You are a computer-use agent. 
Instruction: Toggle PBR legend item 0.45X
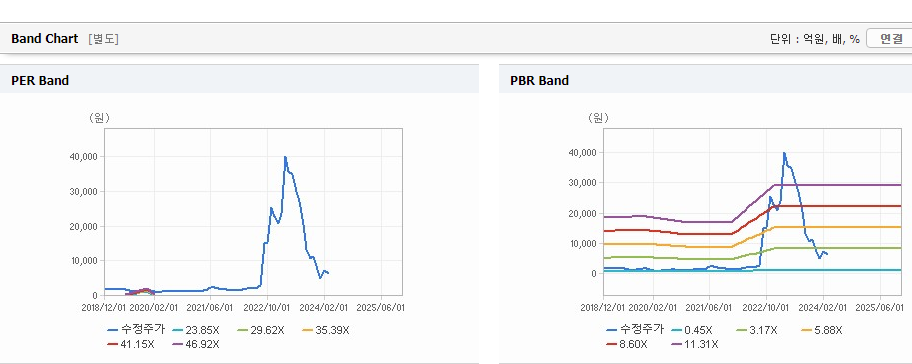coord(692,330)
